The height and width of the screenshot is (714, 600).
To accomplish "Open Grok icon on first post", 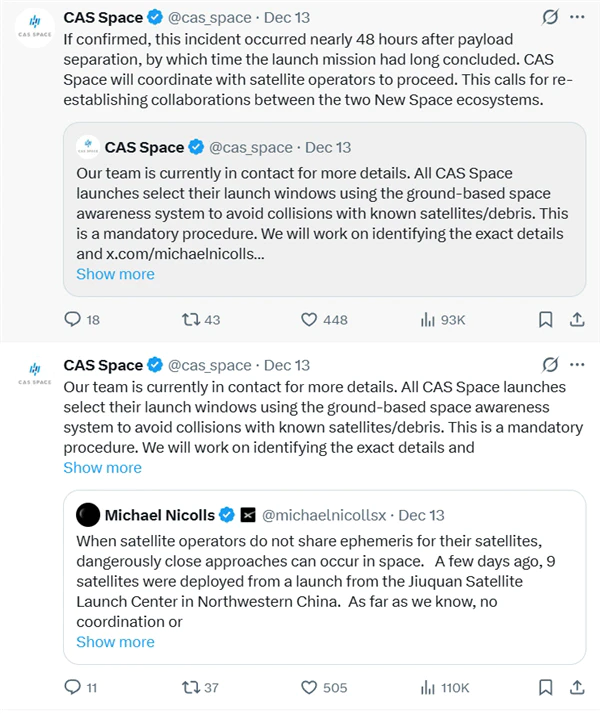I will point(549,17).
